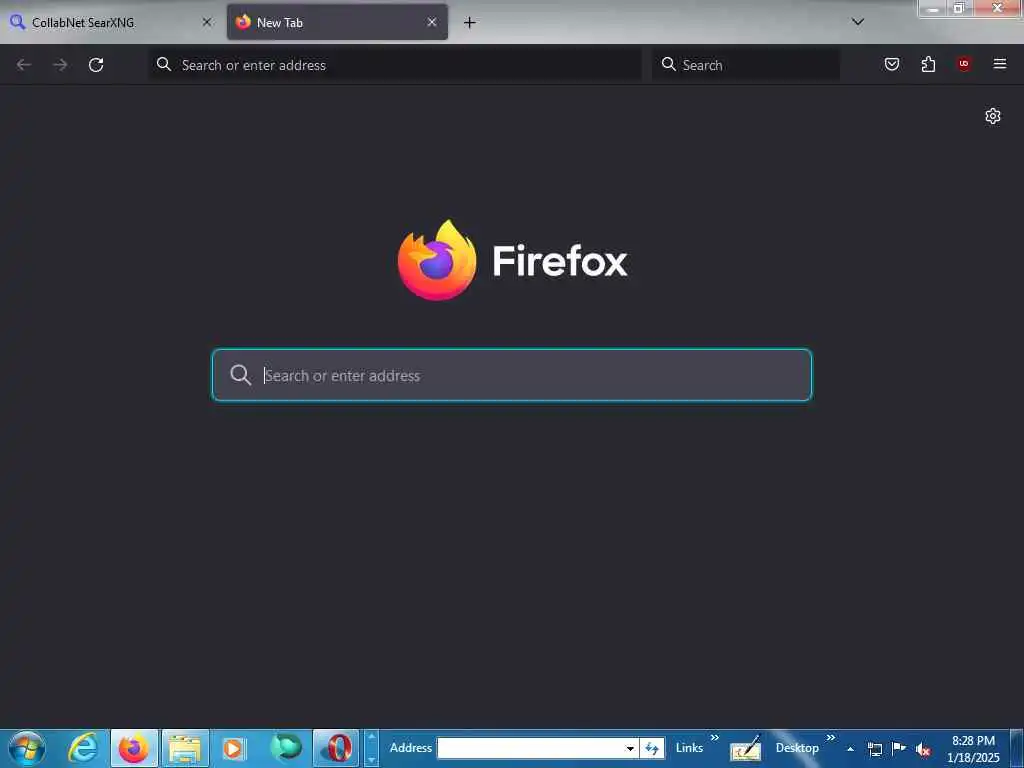The image size is (1024, 768).
Task: Click the Firefox taskbar button
Action: coord(135,748)
